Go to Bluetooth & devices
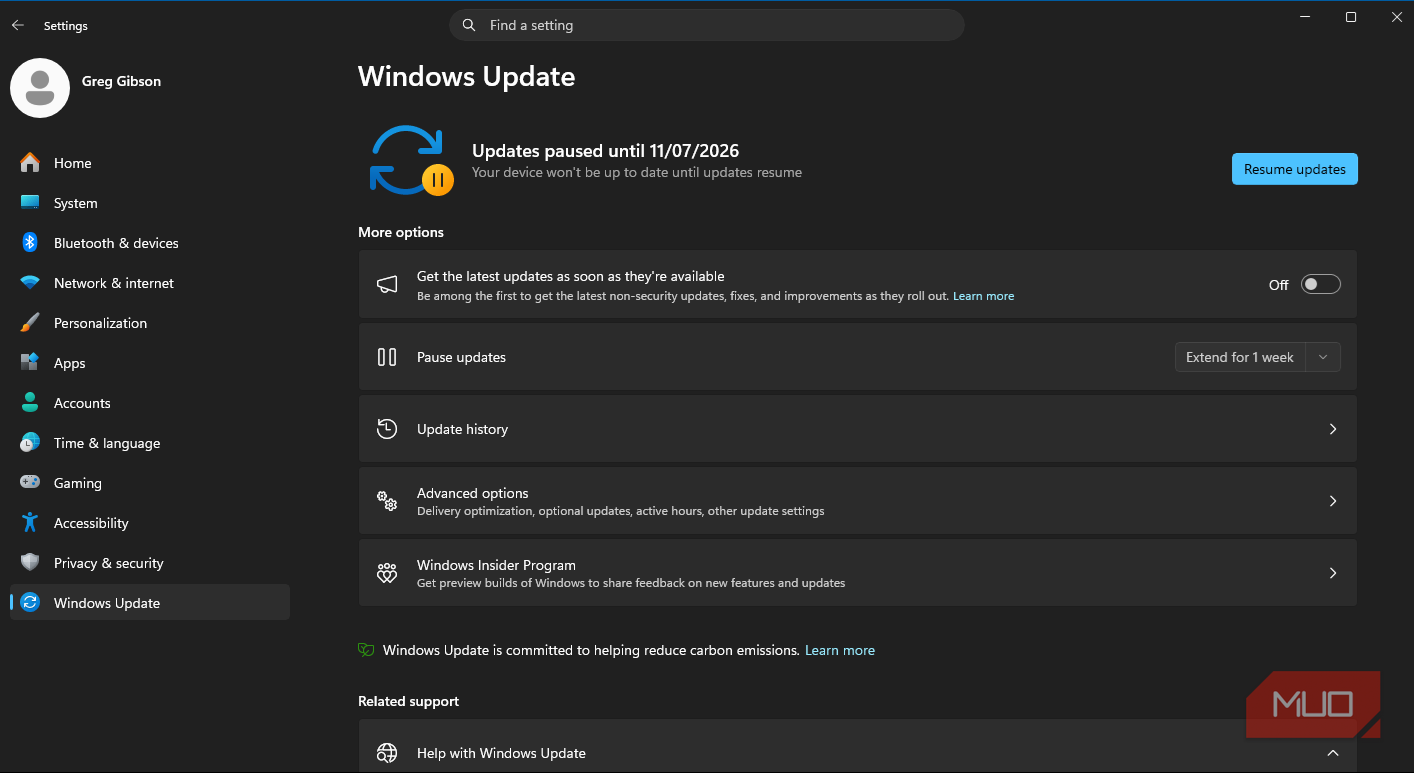 [x=150, y=243]
